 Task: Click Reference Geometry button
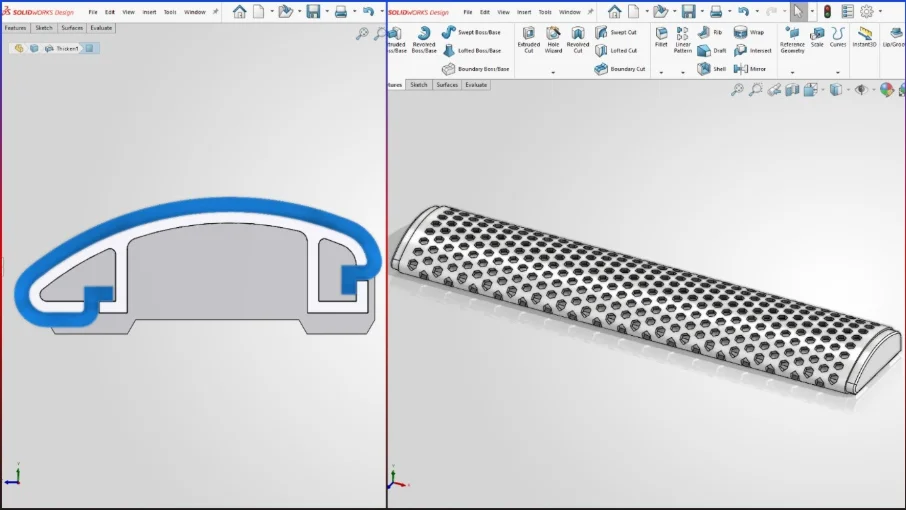pyautogui.click(x=792, y=40)
